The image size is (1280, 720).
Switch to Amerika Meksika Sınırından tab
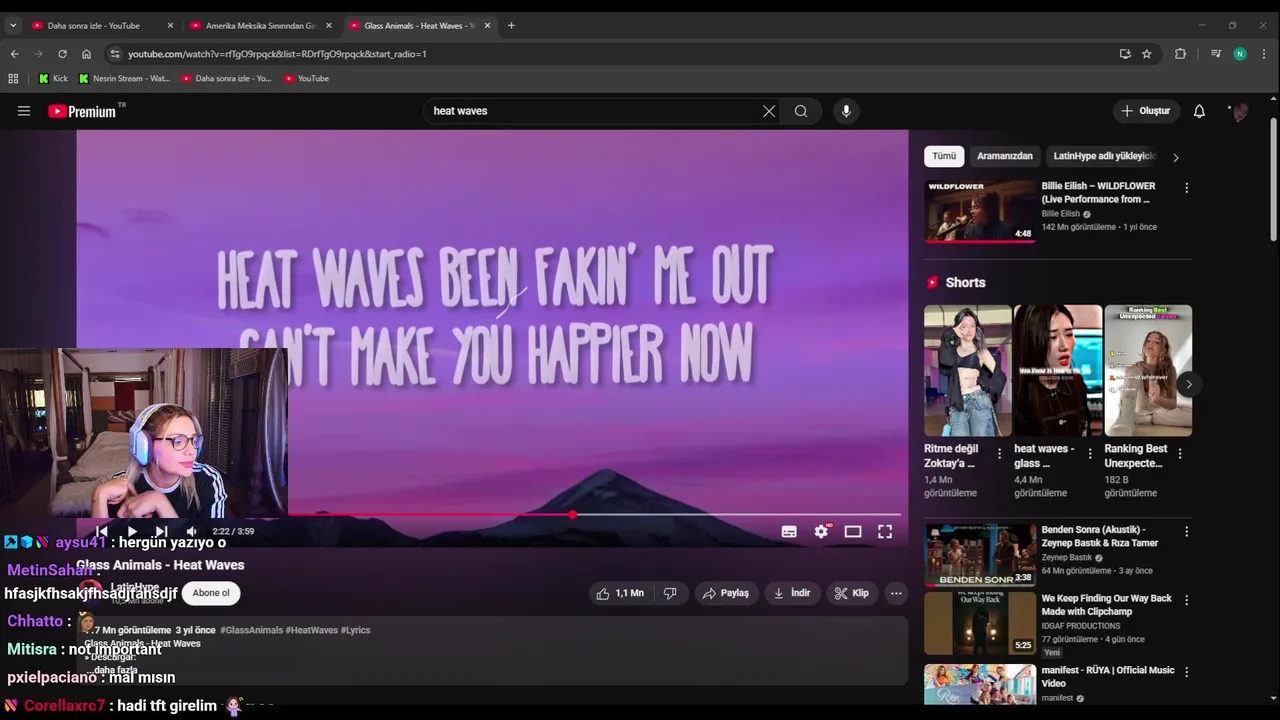click(261, 25)
